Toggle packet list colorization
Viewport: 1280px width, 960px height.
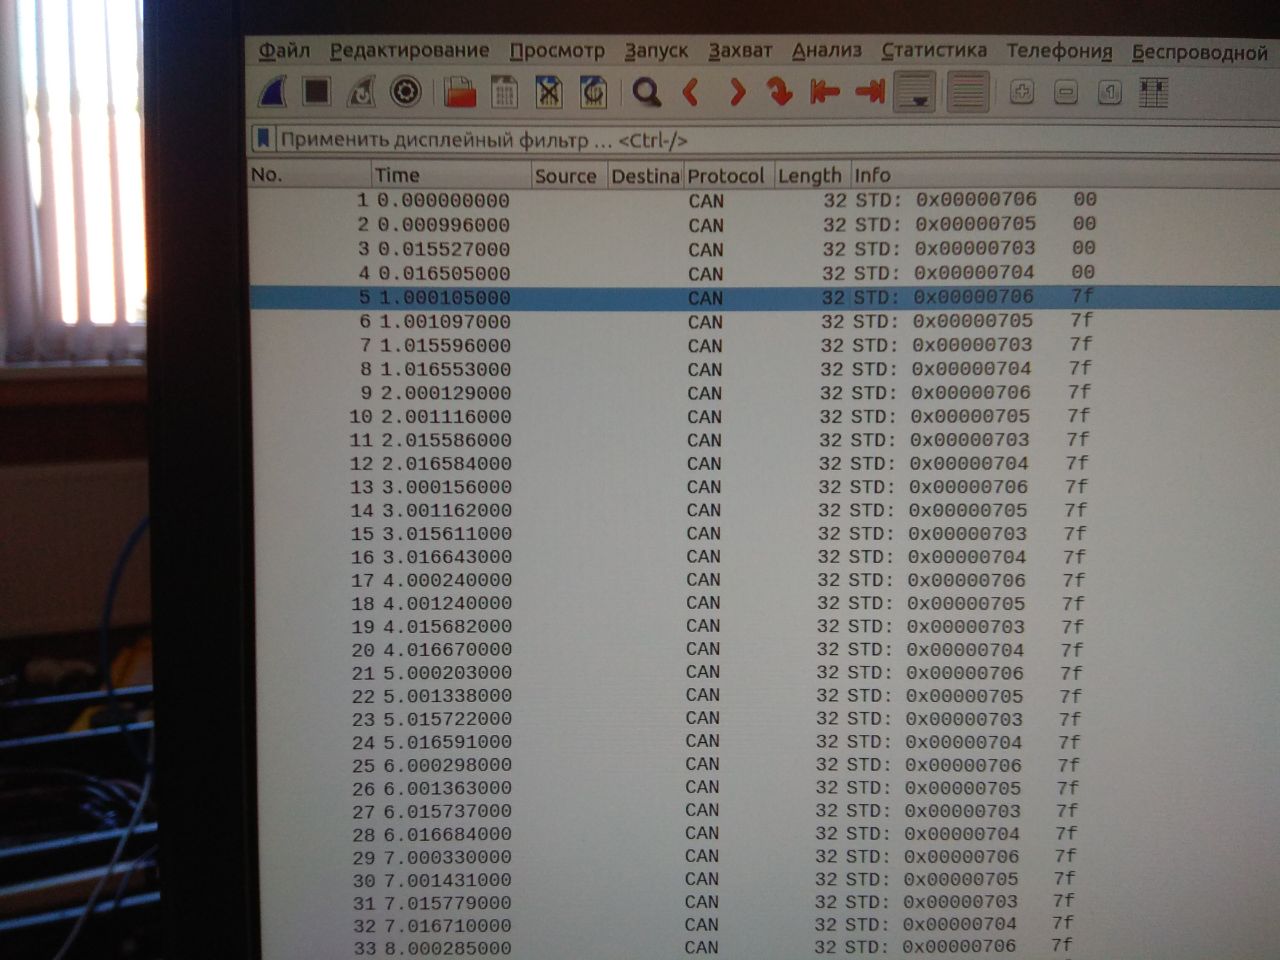[967, 93]
